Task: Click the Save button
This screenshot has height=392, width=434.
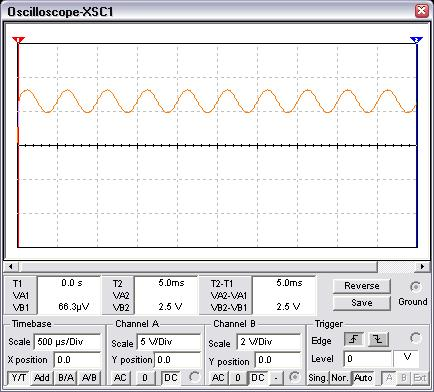Action: pos(362,303)
